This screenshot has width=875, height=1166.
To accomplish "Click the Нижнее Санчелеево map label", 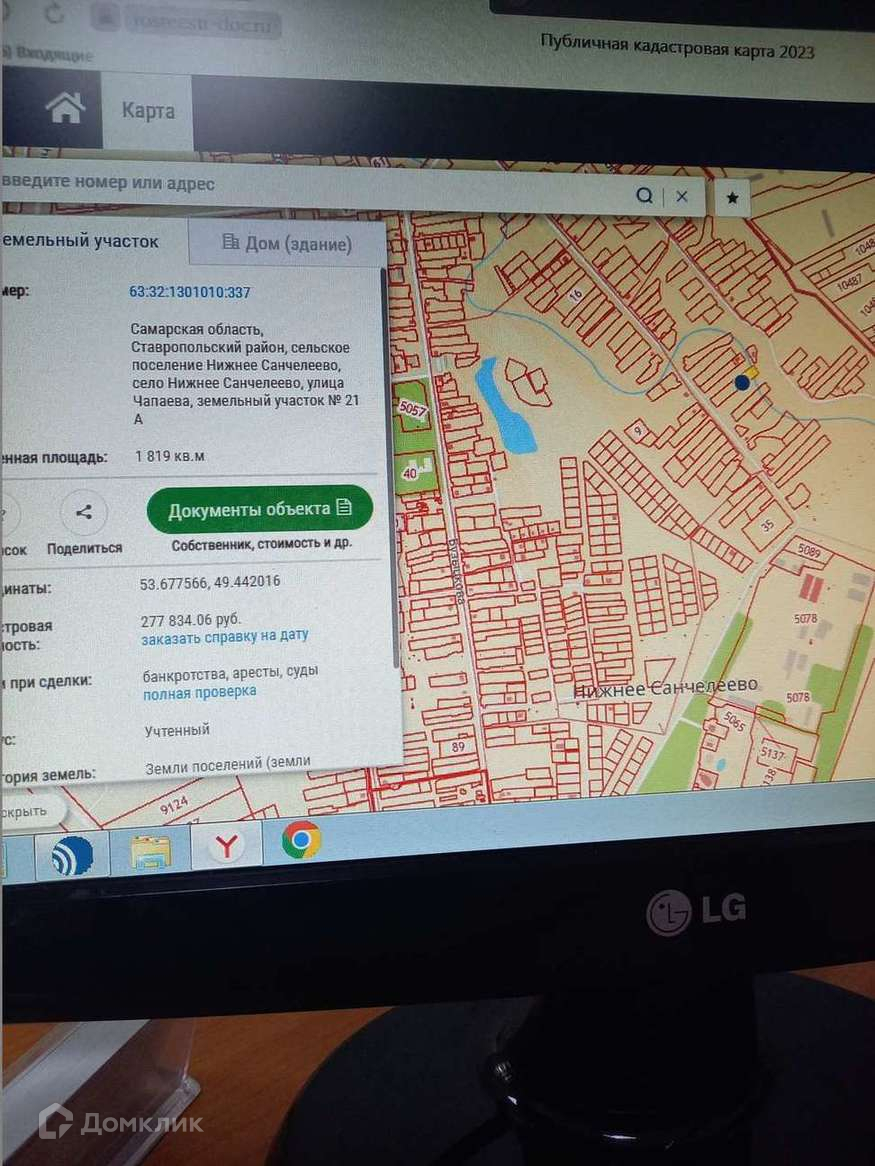I will (665, 687).
